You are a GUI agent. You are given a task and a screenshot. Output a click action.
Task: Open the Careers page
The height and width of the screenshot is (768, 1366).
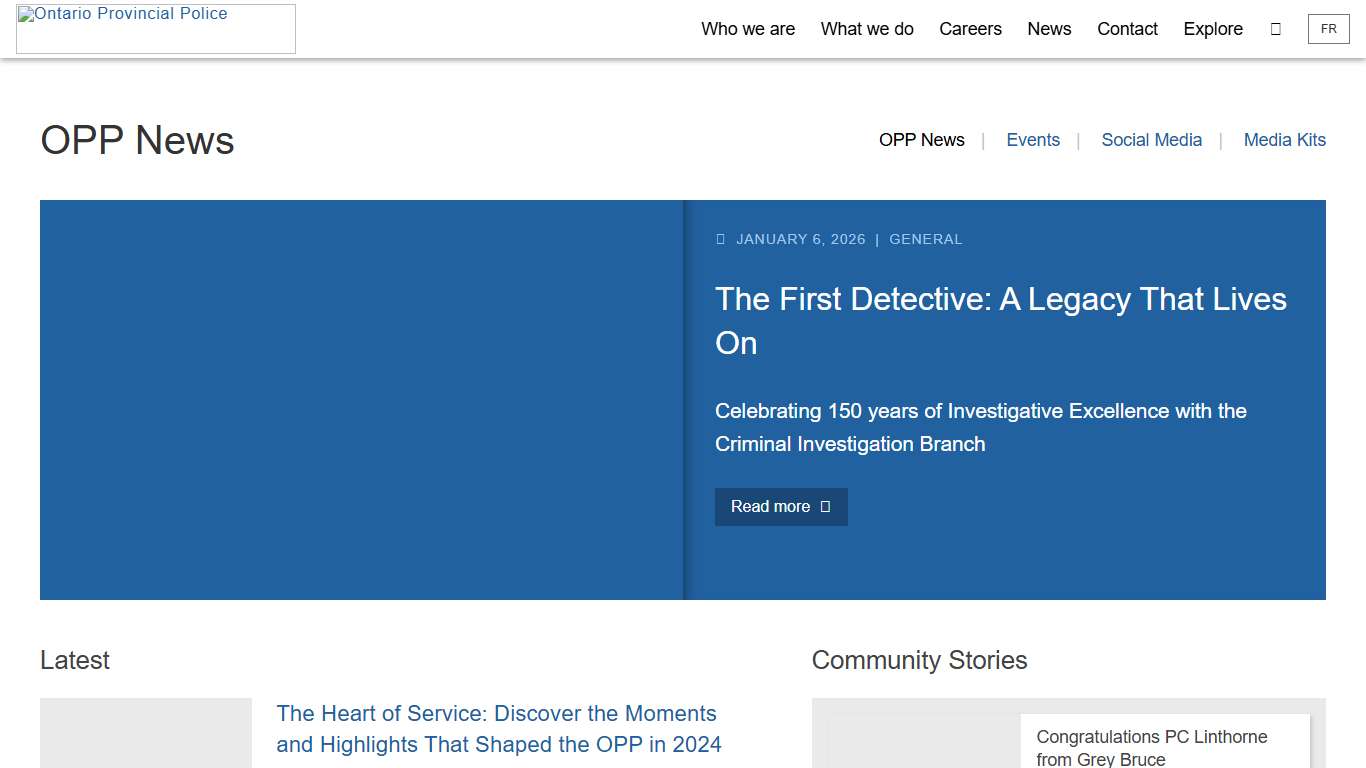click(x=970, y=29)
